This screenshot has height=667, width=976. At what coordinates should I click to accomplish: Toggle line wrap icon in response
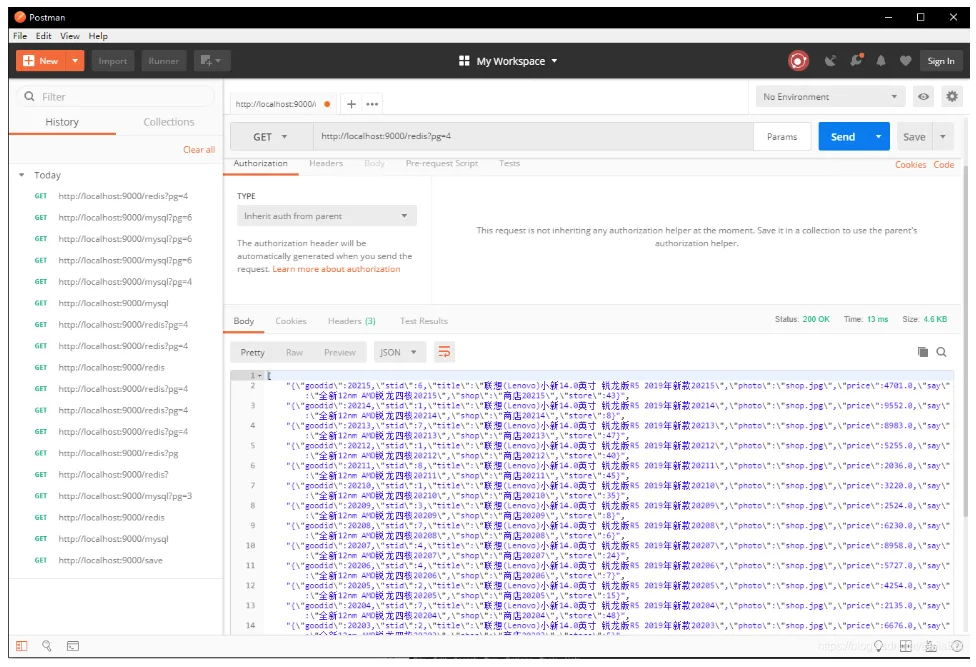(x=444, y=352)
